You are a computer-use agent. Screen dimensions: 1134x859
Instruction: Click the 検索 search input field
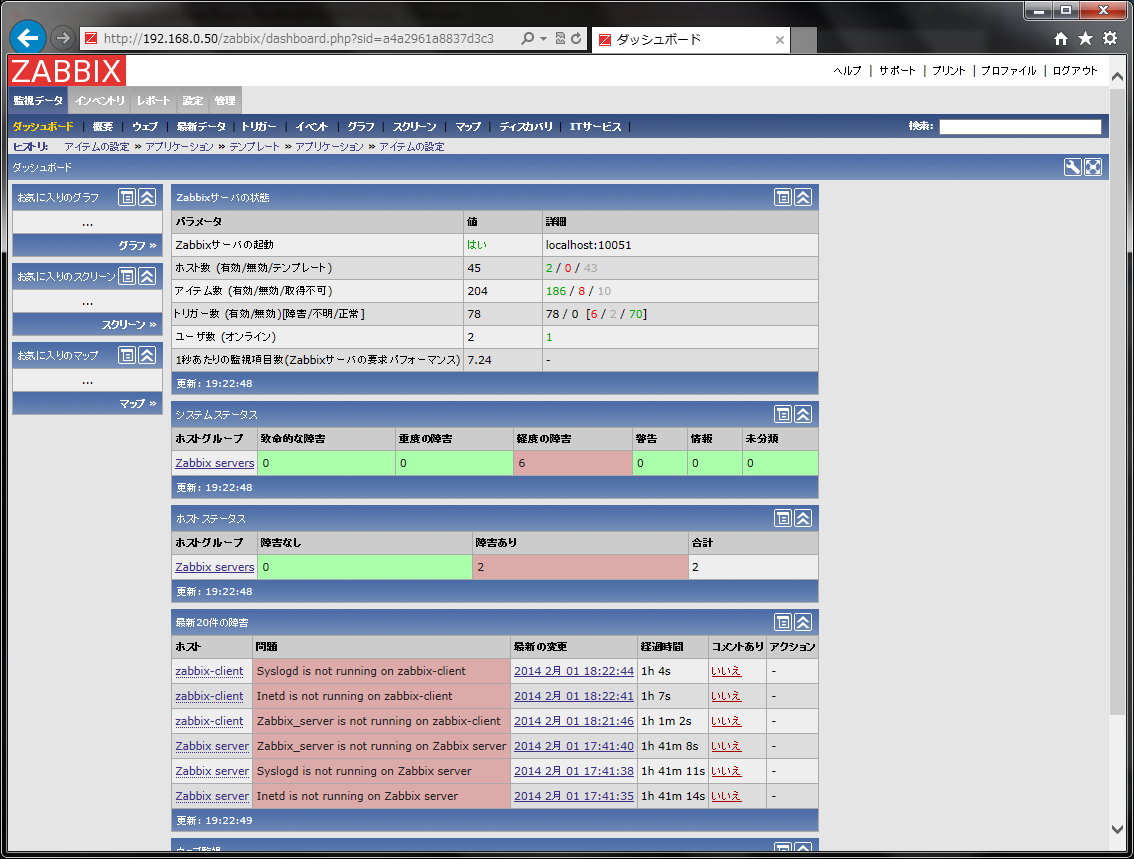[1020, 127]
